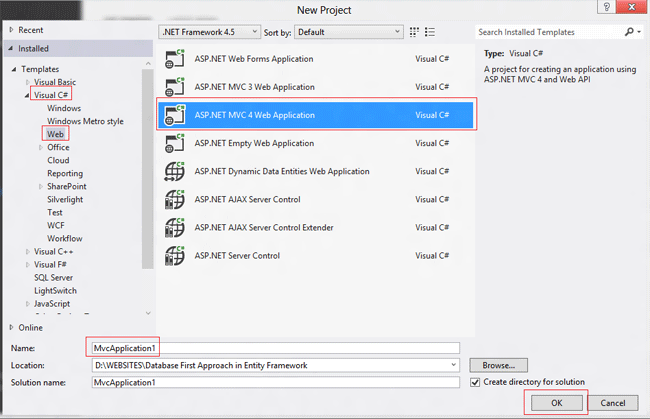This screenshot has height=419, width=650.
Task: Select Windows under Visual C#
Action: point(64,108)
